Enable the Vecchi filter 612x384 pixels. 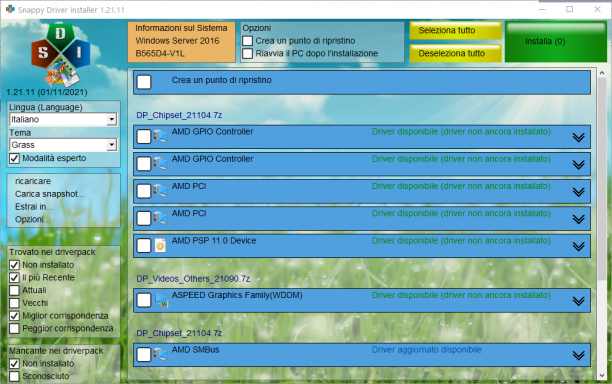[x=14, y=303]
